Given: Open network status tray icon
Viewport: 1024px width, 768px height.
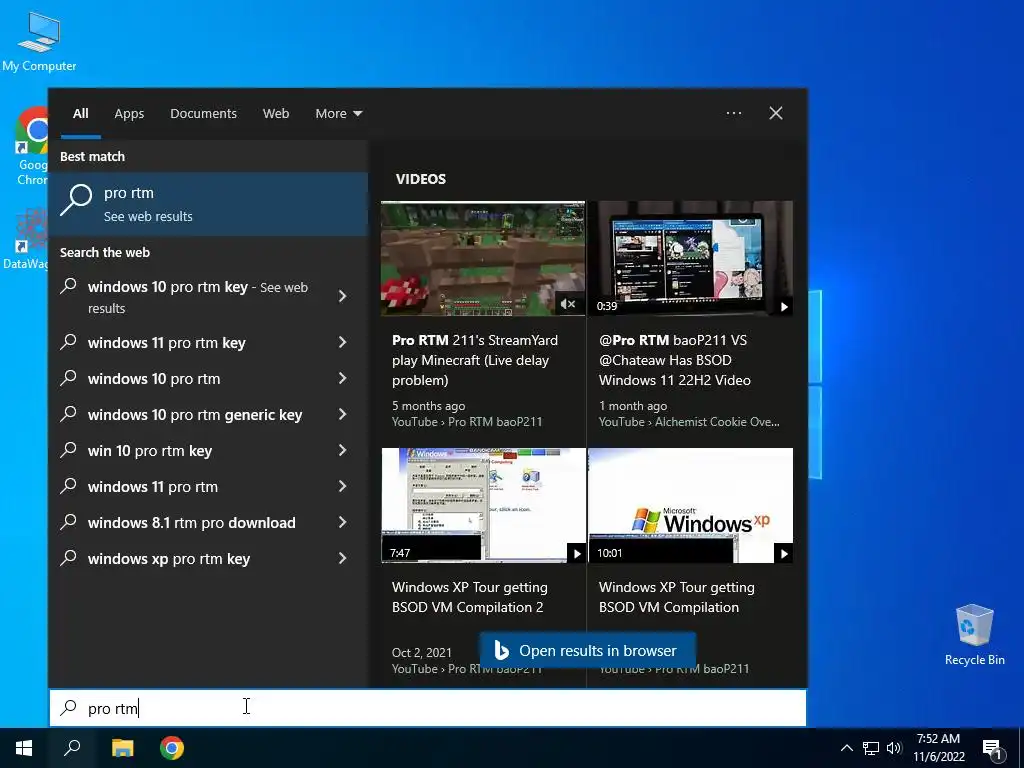Looking at the screenshot, I should [x=871, y=748].
